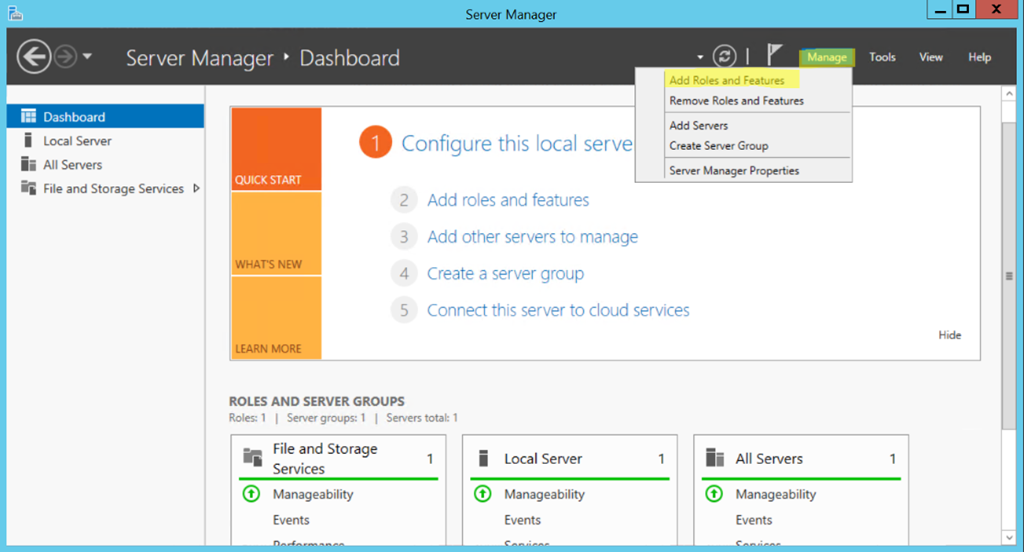Image resolution: width=1024 pixels, height=552 pixels.
Task: Click Local Server manageability status icon
Action: point(483,494)
